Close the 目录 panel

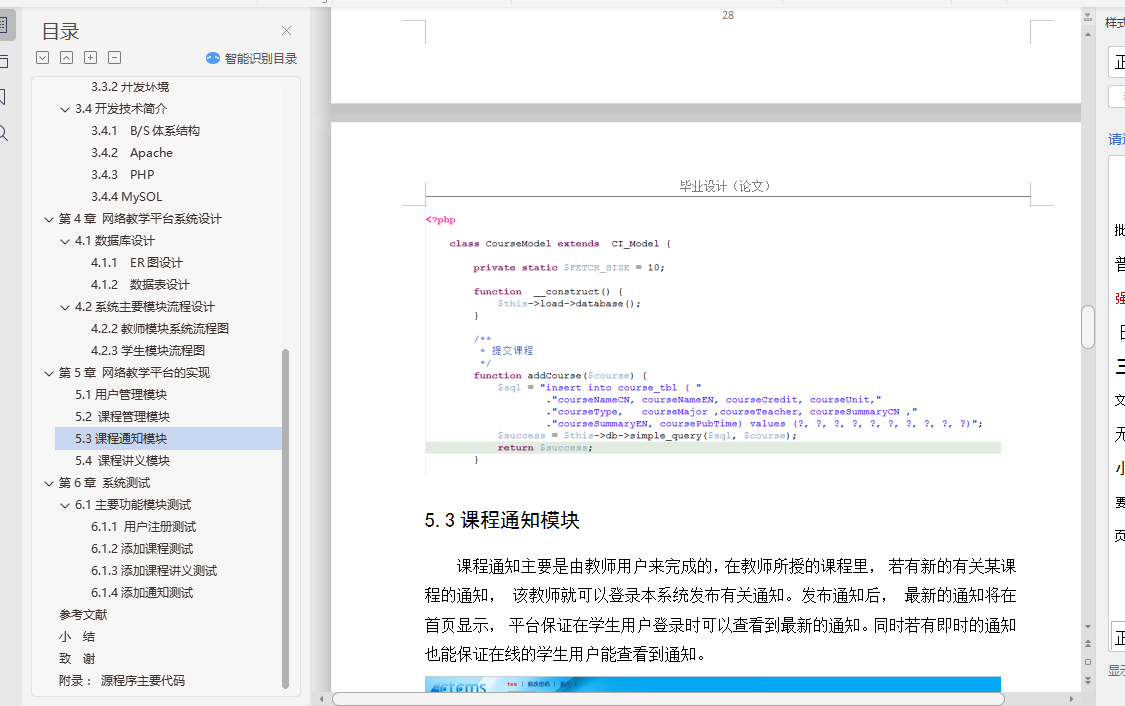click(x=286, y=30)
